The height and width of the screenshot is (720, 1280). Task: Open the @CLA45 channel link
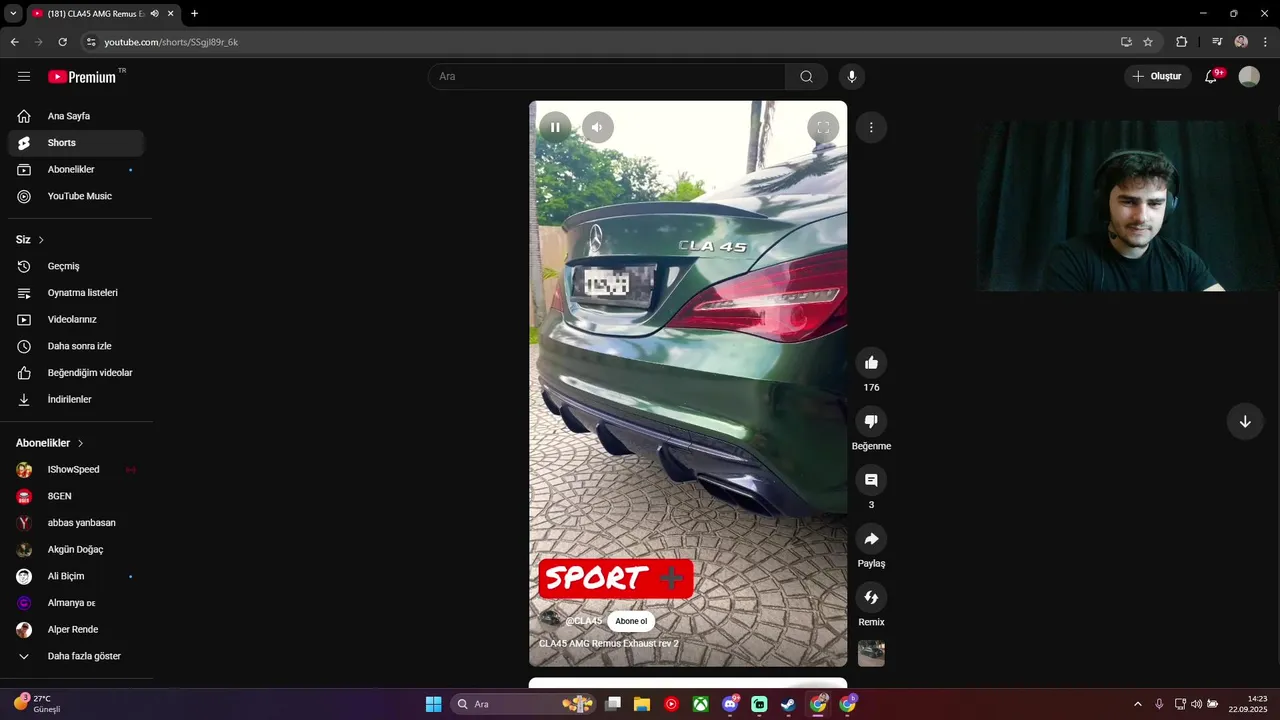pos(584,621)
